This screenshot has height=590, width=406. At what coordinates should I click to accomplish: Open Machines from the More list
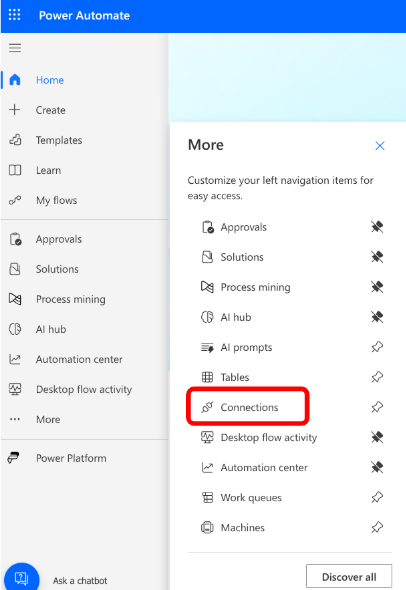pyautogui.click(x=243, y=528)
